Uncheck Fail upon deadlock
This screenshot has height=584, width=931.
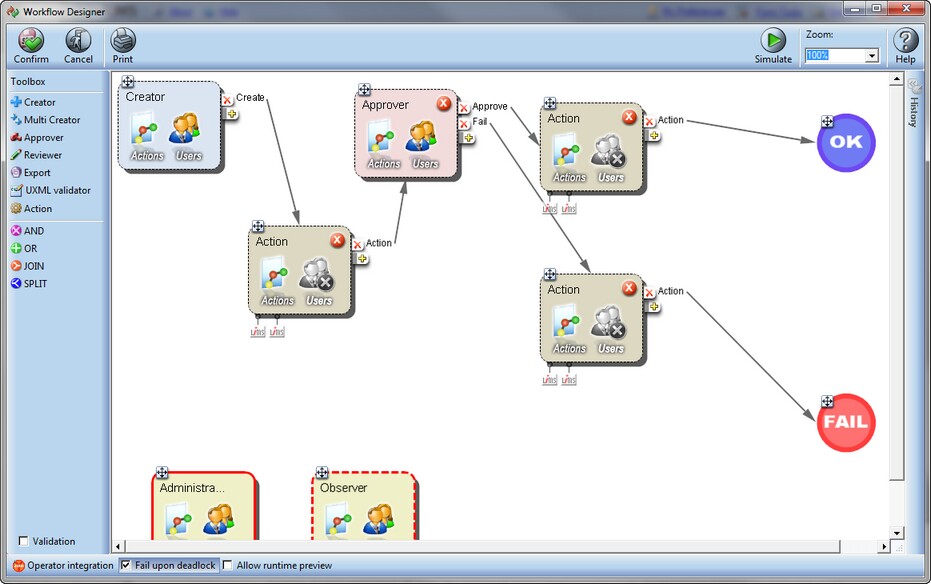(125, 565)
